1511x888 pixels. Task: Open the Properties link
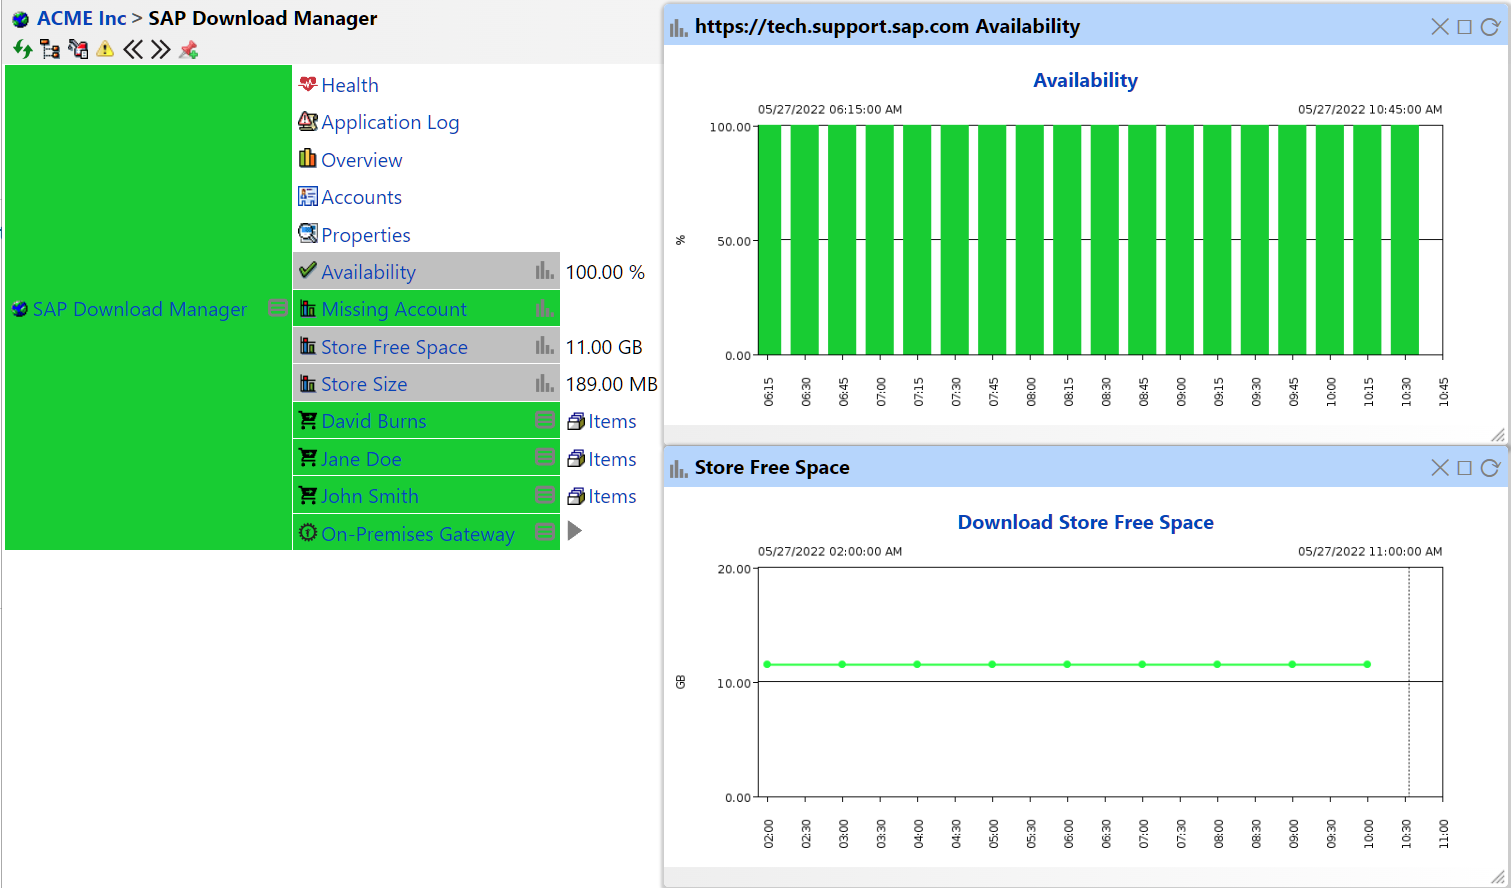(365, 235)
